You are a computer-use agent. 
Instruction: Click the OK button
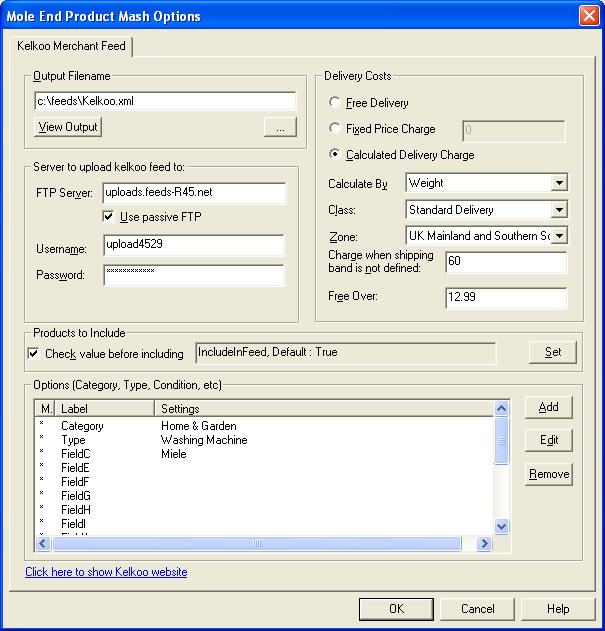pyautogui.click(x=396, y=609)
